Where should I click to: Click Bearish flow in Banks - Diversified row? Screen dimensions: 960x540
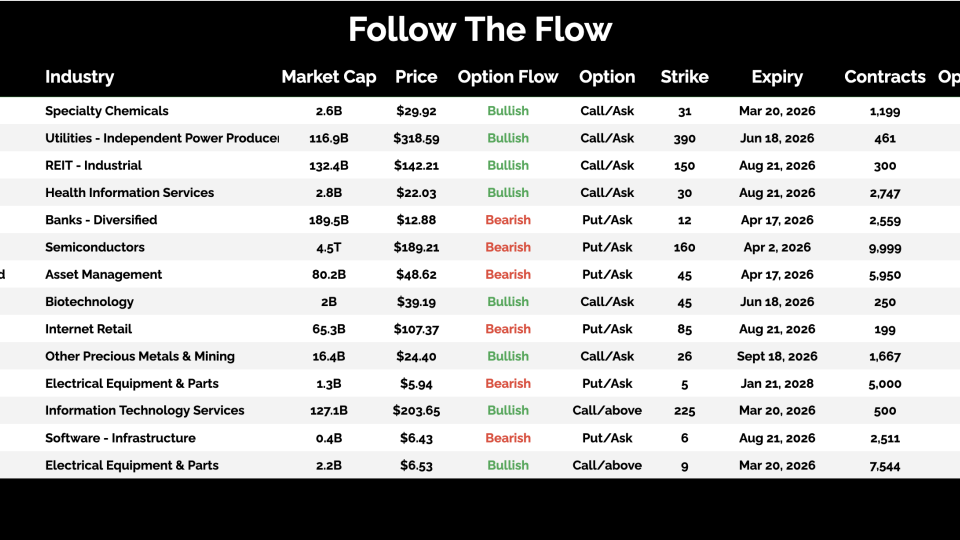[x=507, y=220]
